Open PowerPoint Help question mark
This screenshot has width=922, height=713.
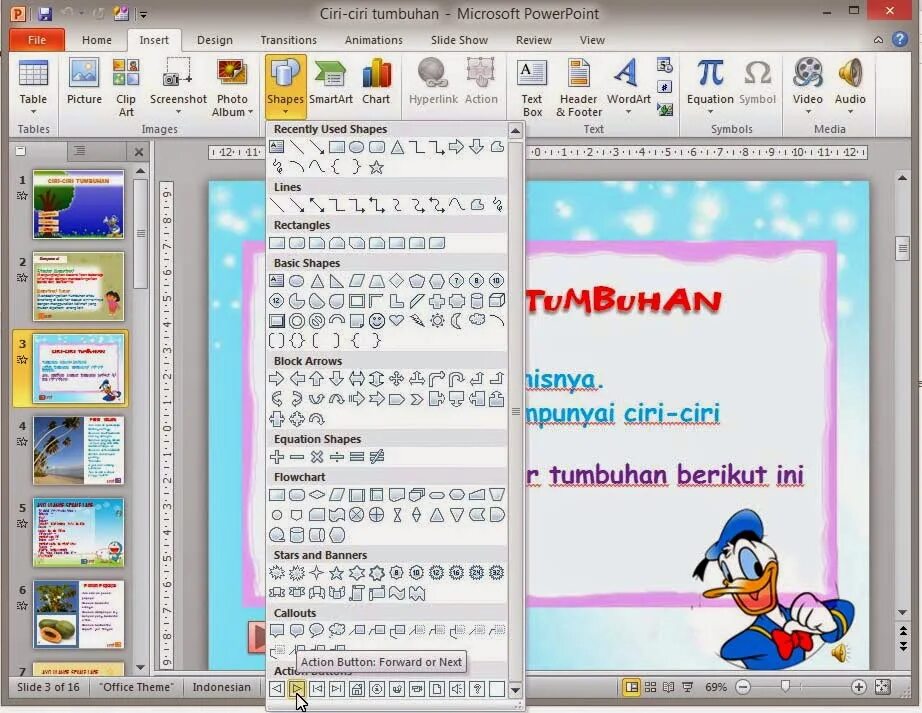pos(900,39)
